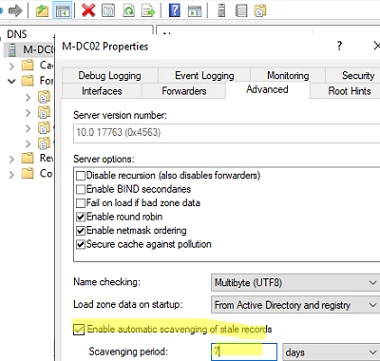Click the green Refresh icon

[x=128, y=11]
